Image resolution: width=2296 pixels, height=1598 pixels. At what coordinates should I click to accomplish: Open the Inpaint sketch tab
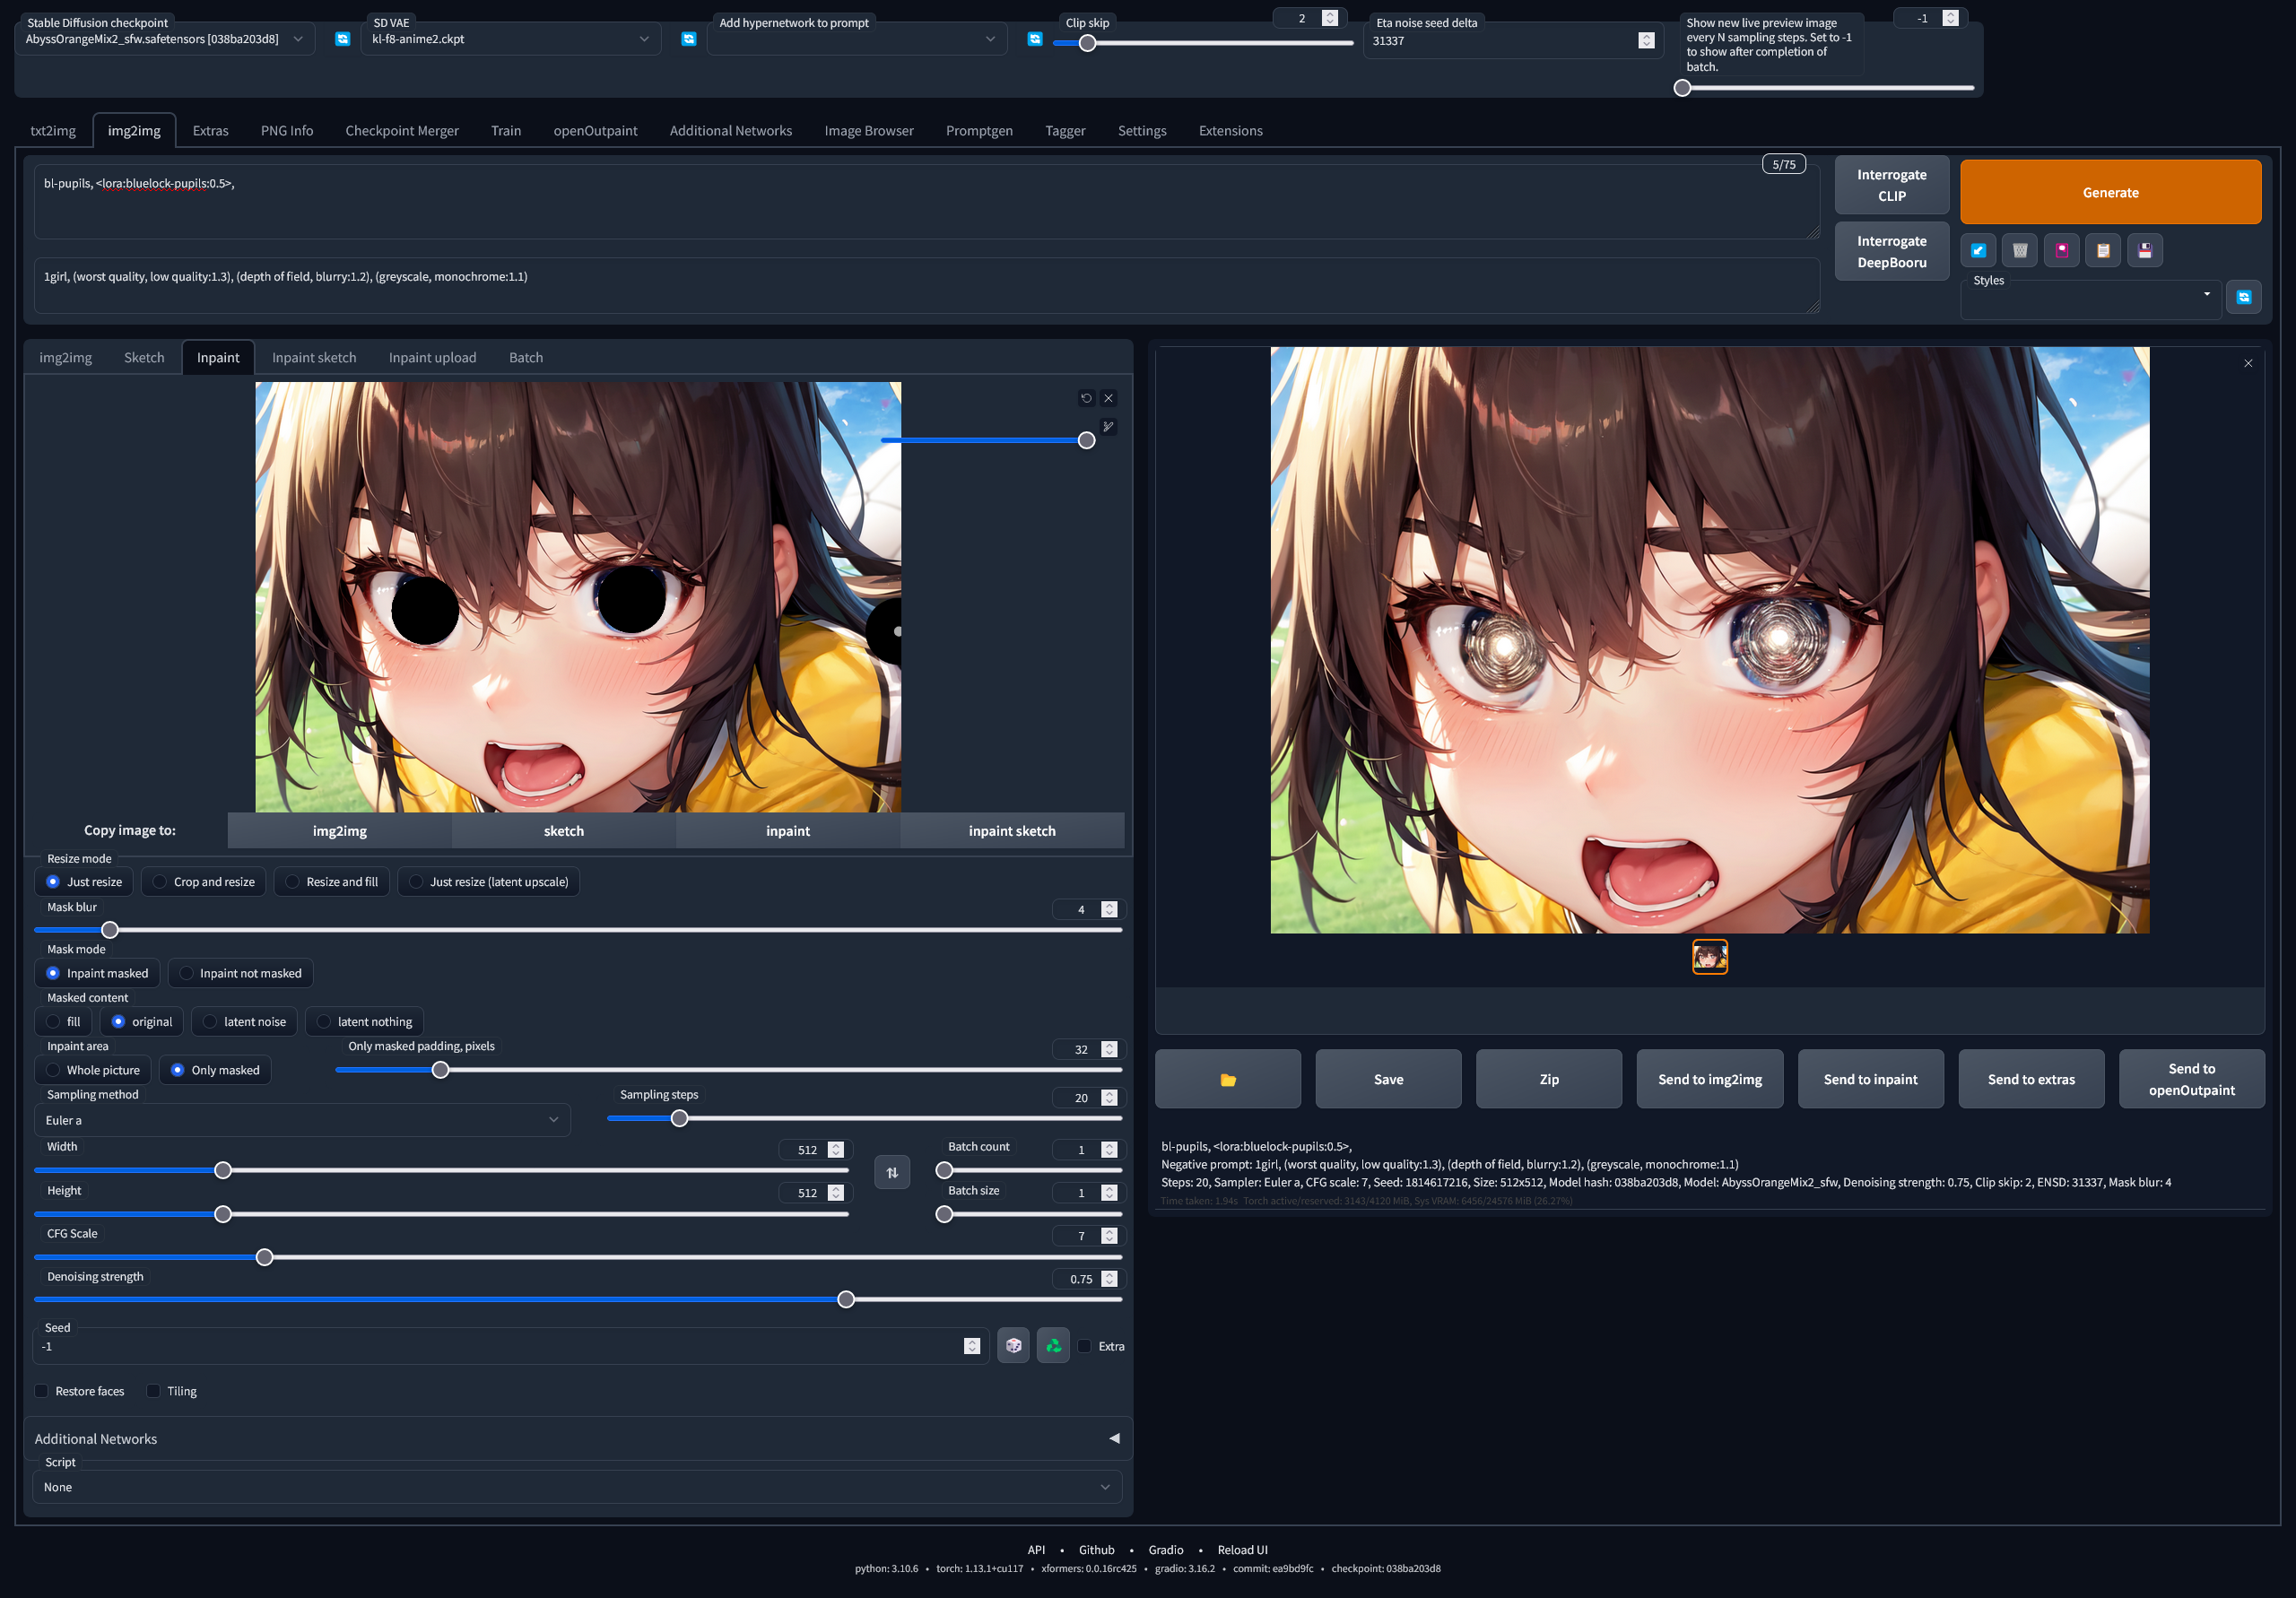click(x=314, y=357)
